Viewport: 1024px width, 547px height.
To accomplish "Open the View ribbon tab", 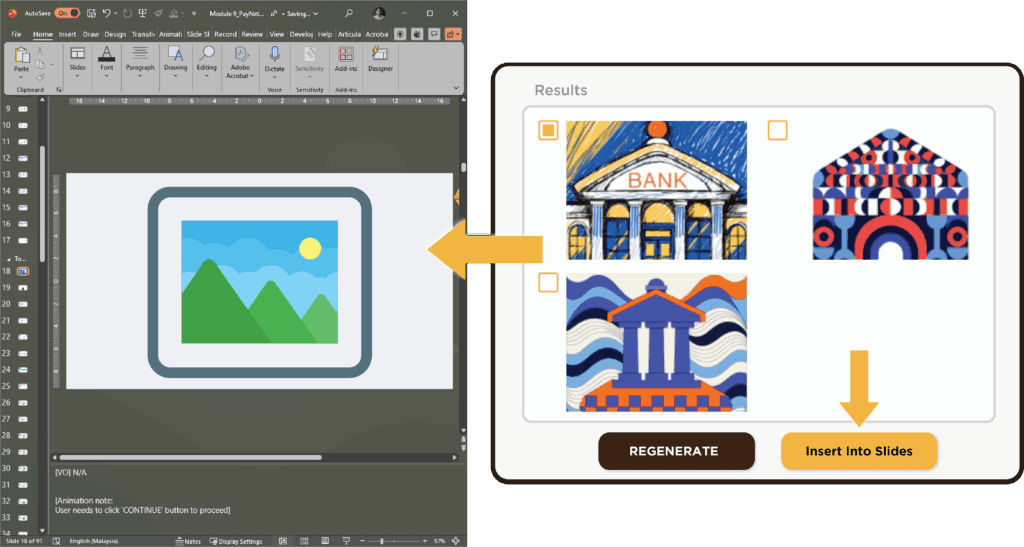I will click(277, 34).
